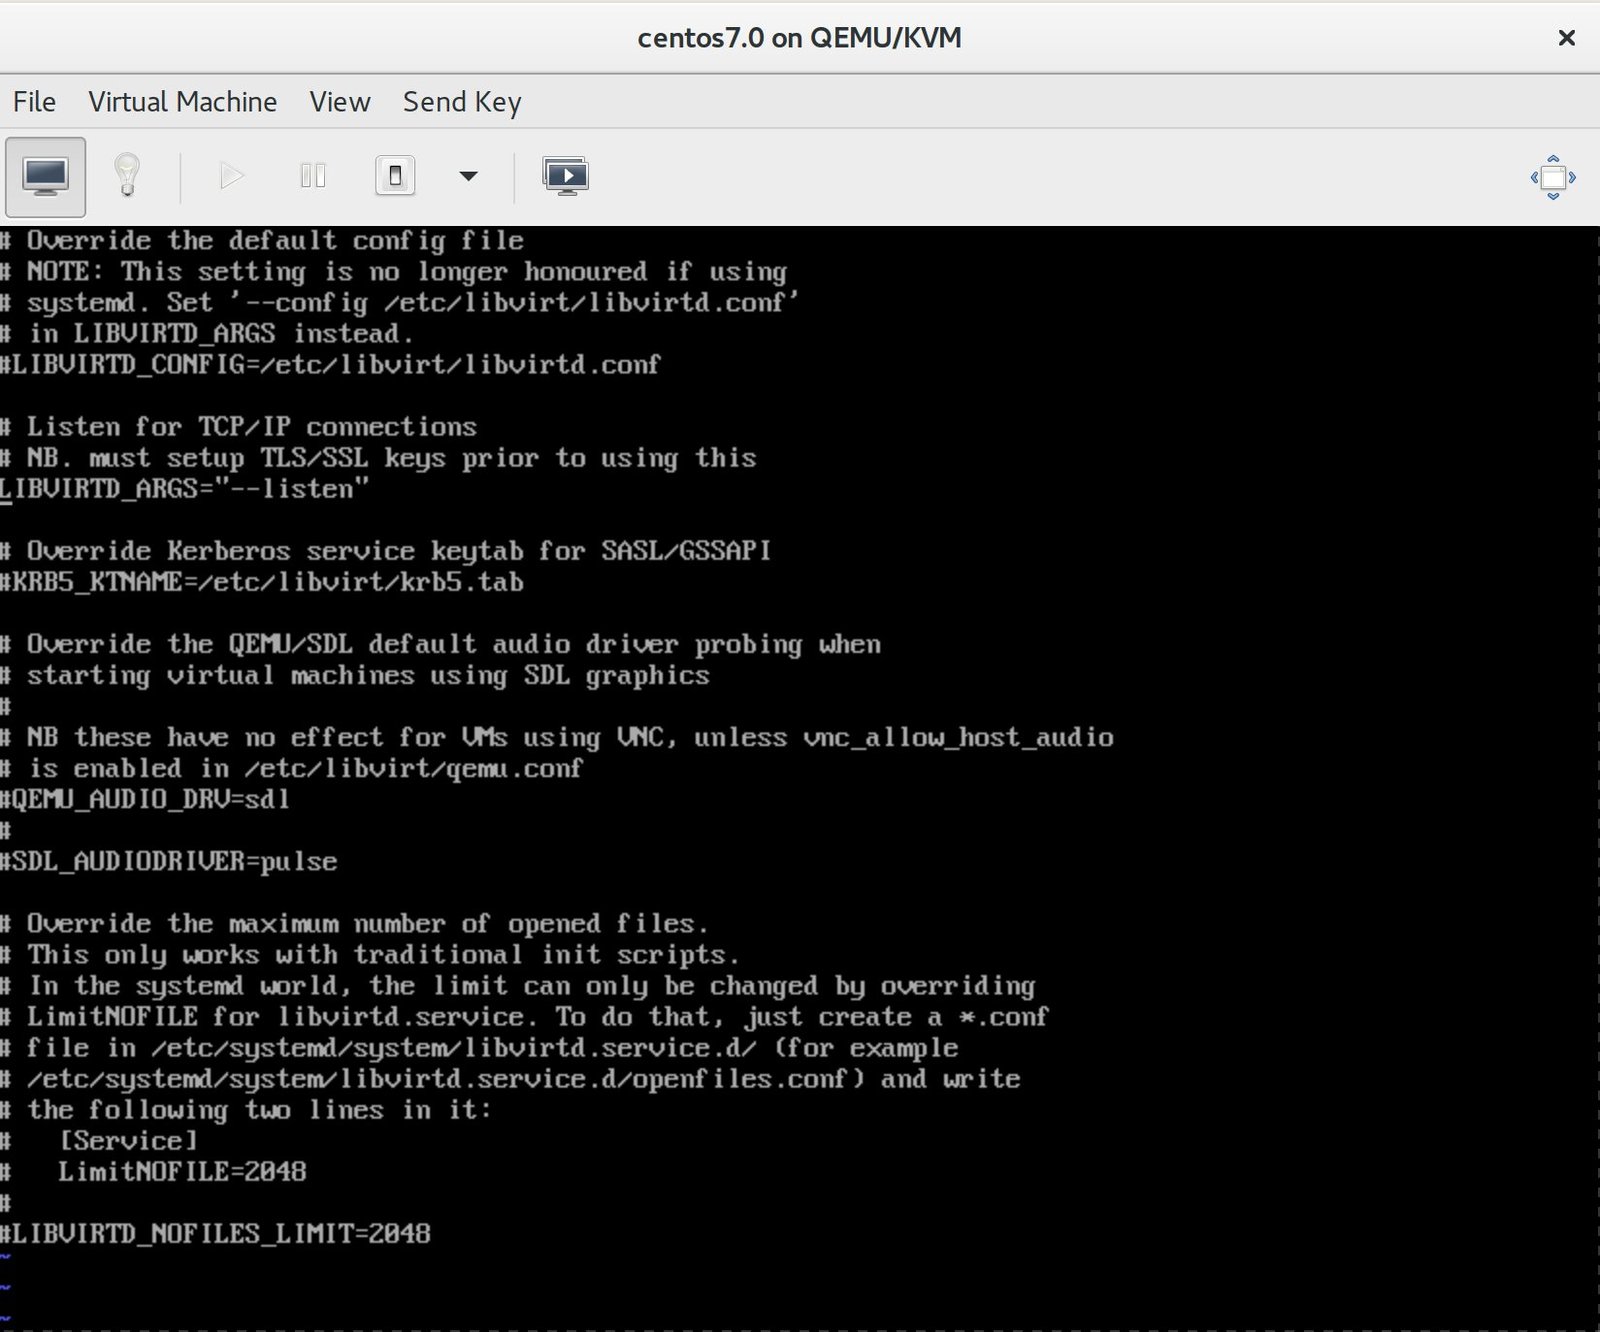1600x1332 pixels.
Task: Click the LimitNOFILE=2048 comment line
Action: [x=154, y=1171]
